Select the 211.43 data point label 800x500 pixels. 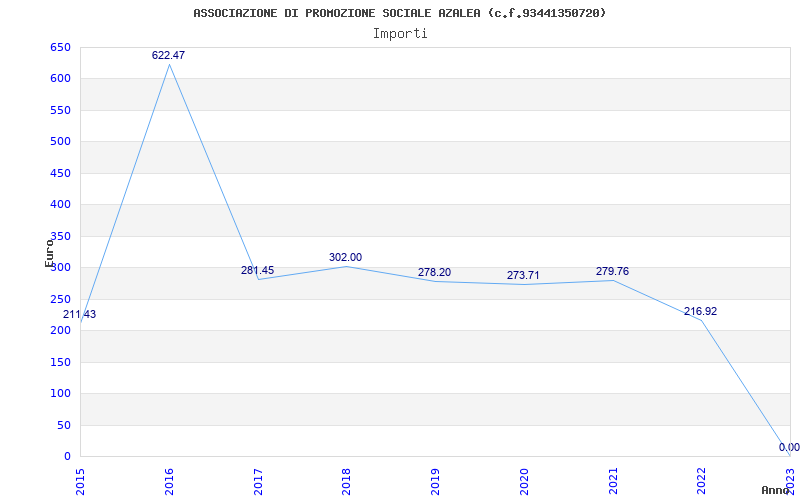(80, 315)
